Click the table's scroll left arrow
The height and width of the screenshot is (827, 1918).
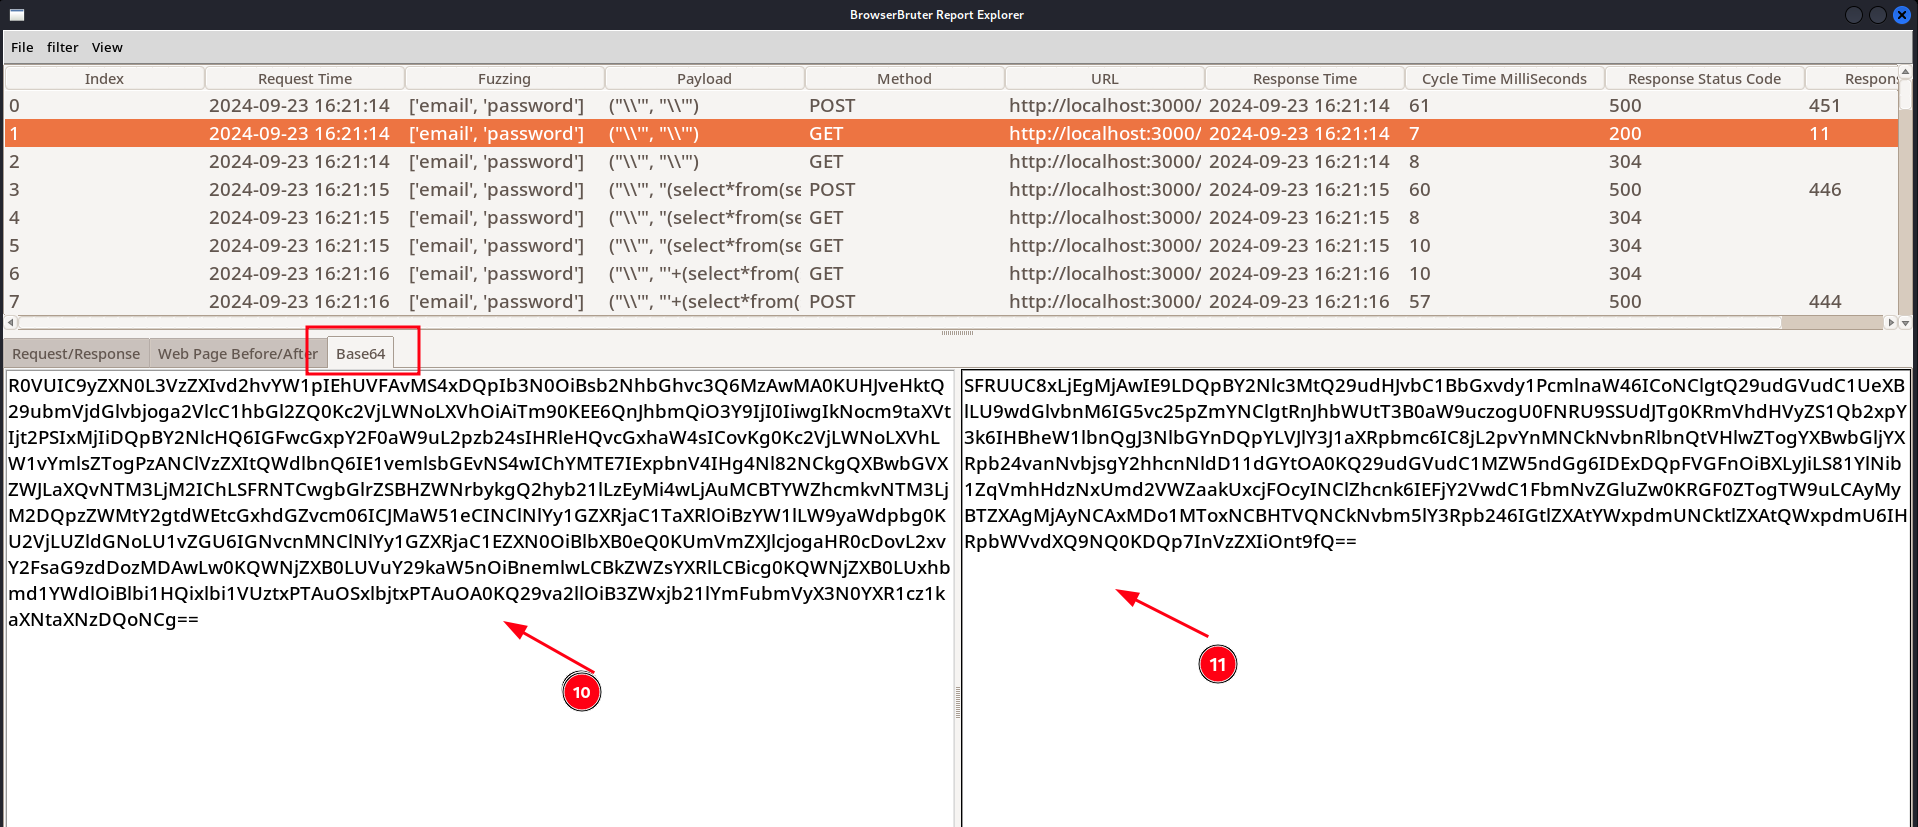[11, 322]
